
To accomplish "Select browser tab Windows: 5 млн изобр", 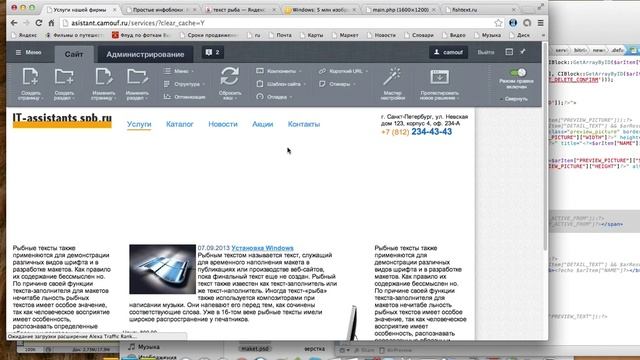I will point(320,9).
